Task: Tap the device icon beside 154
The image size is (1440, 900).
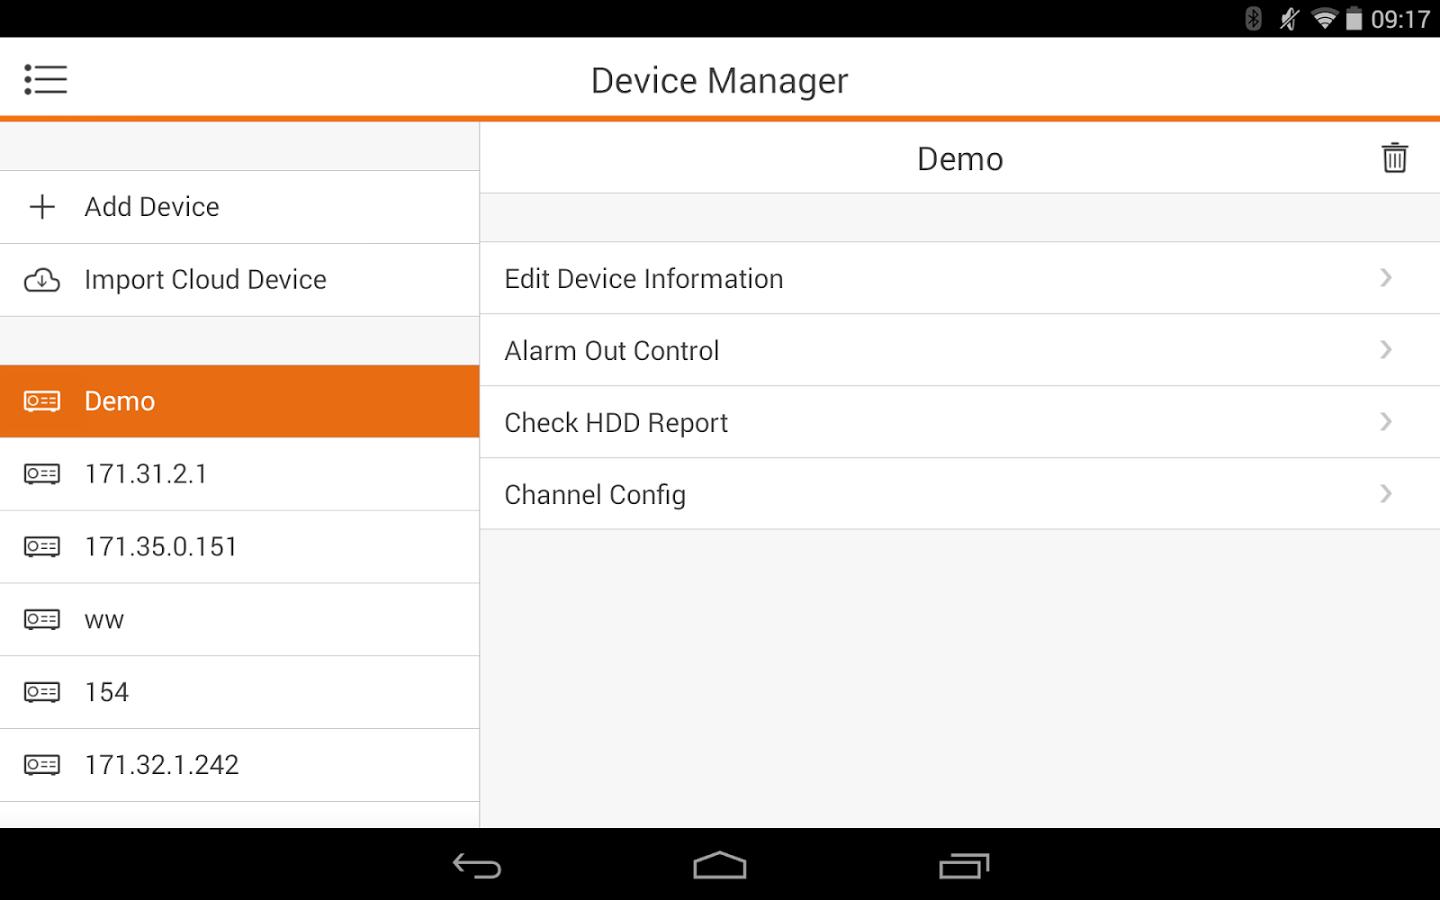Action: [41, 692]
